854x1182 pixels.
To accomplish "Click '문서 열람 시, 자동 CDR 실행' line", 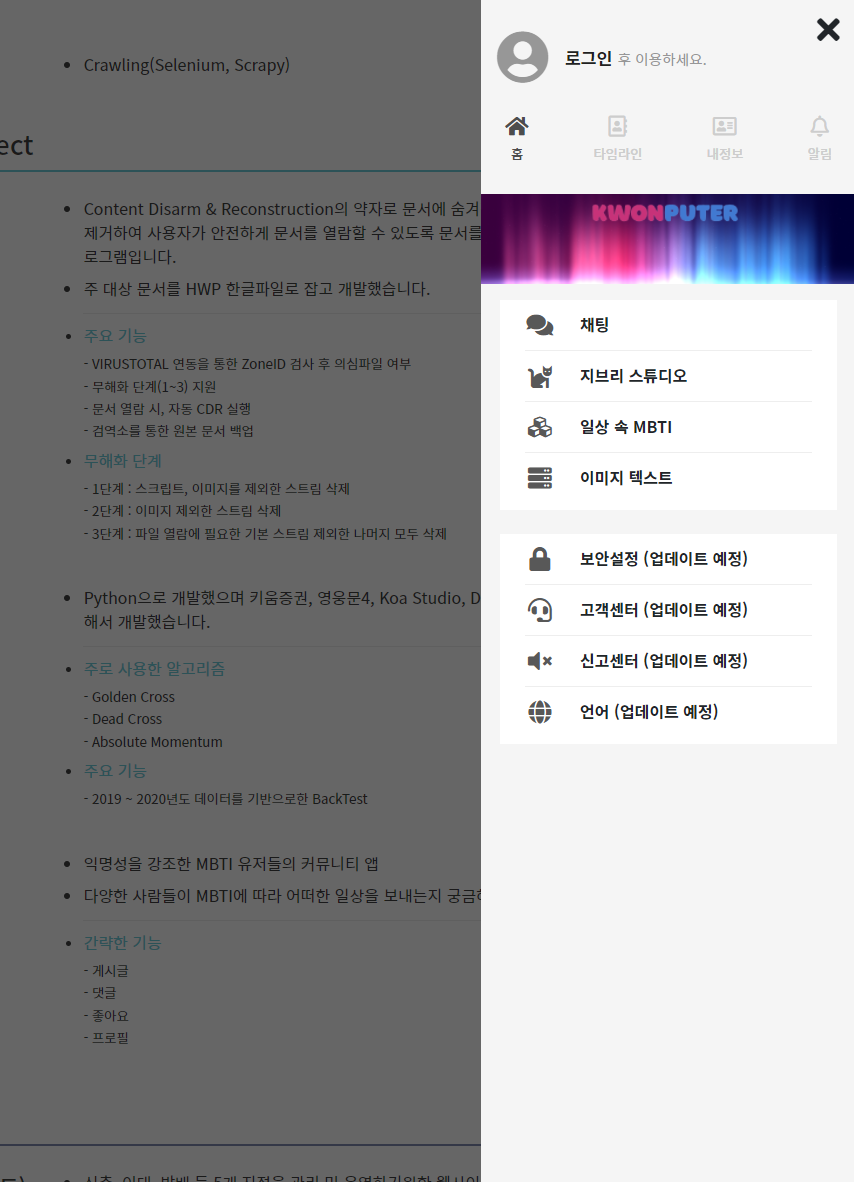I will click(x=167, y=409).
